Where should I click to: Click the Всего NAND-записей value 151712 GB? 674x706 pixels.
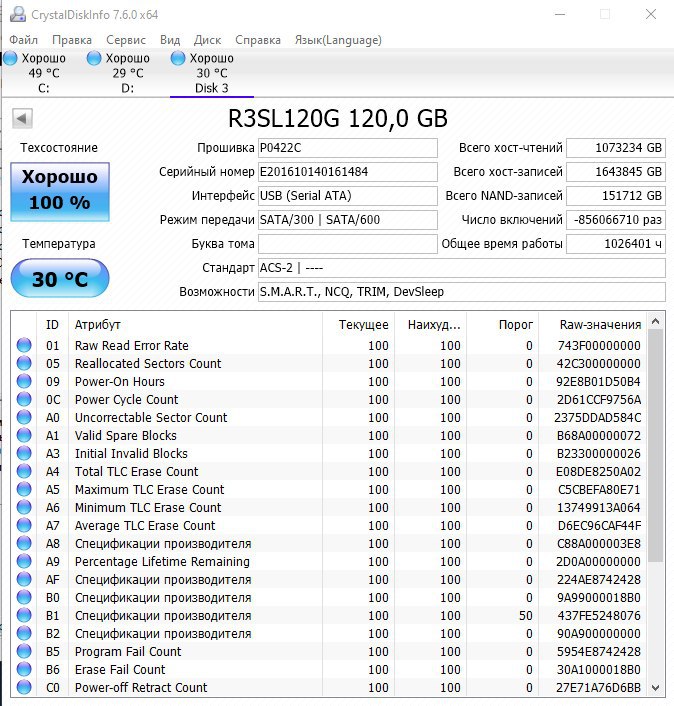tap(616, 195)
